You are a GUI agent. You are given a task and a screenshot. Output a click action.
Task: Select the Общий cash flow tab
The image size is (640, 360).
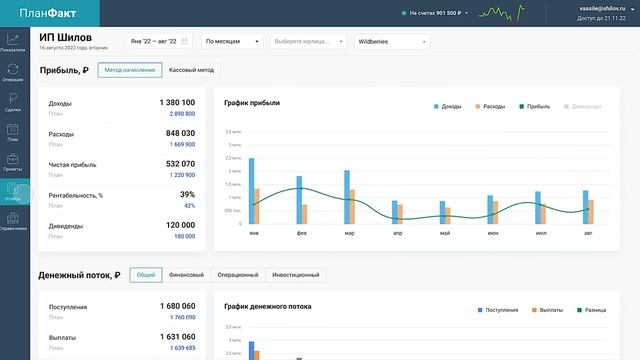click(x=146, y=275)
